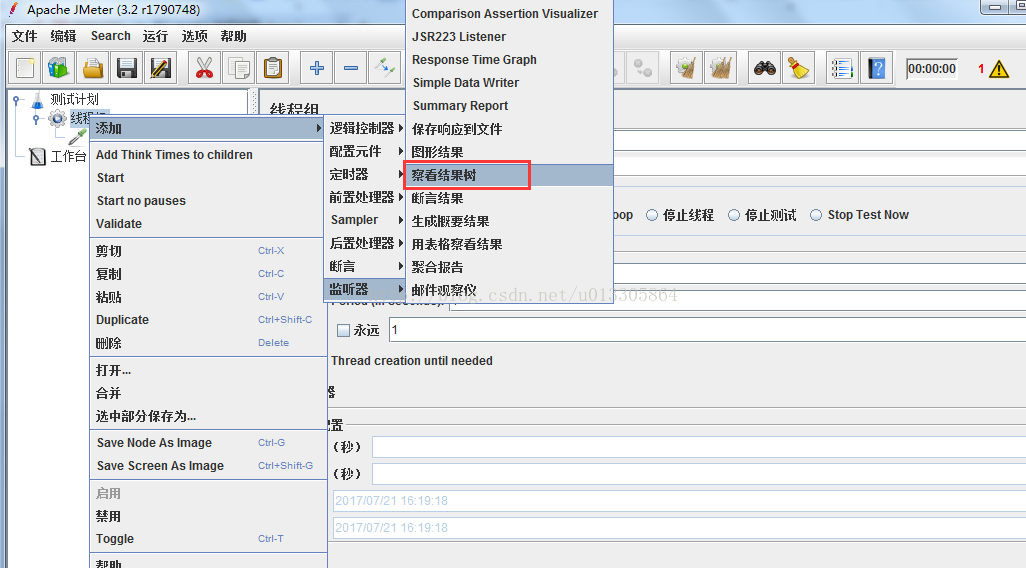
Task: Click the Reset Search broom icon
Action: 798,68
